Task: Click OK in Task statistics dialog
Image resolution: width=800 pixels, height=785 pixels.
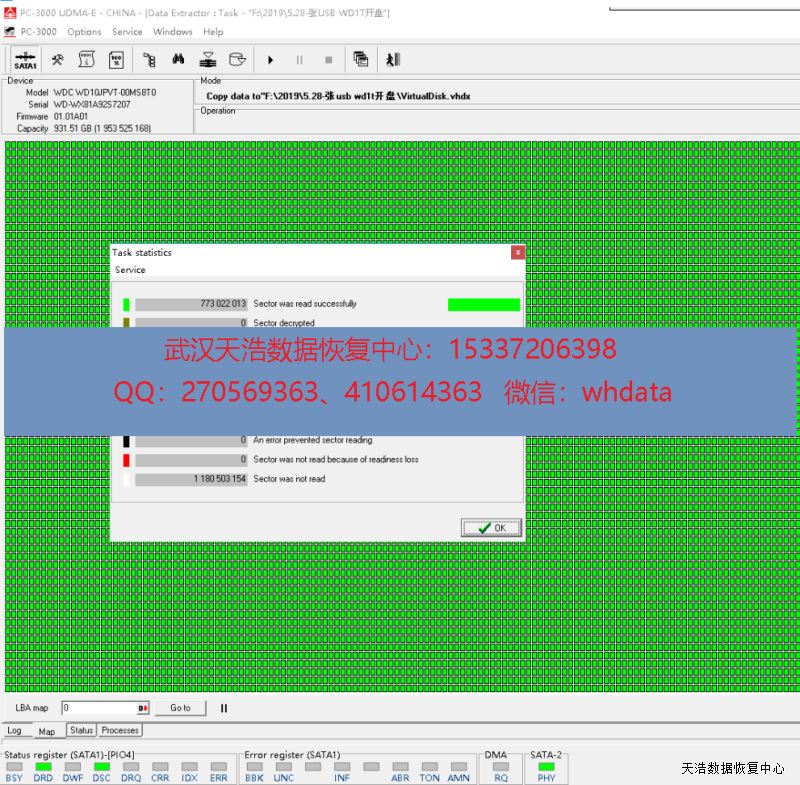Action: coord(492,528)
